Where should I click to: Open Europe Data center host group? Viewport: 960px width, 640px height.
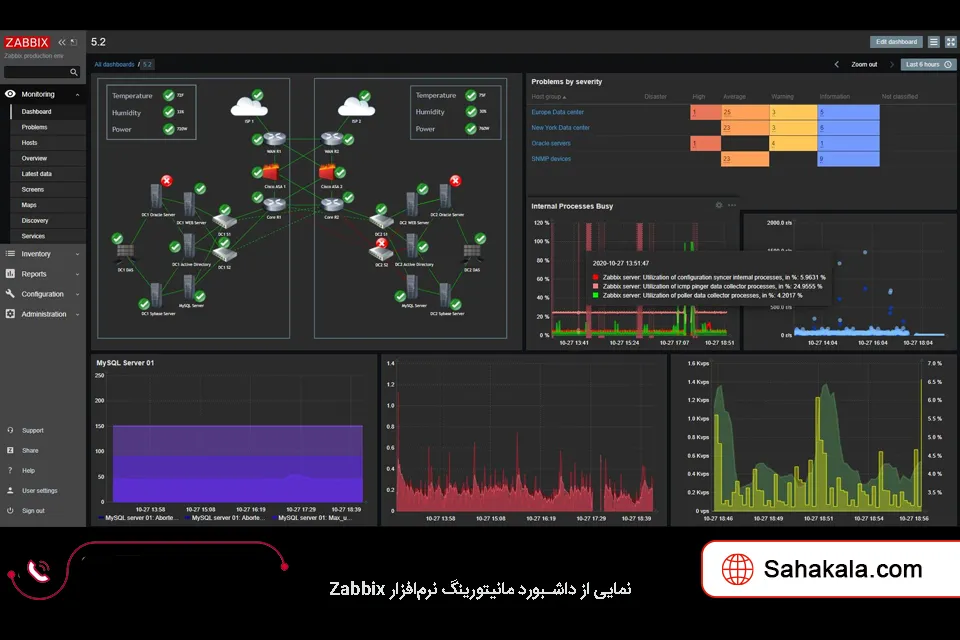[x=558, y=112]
